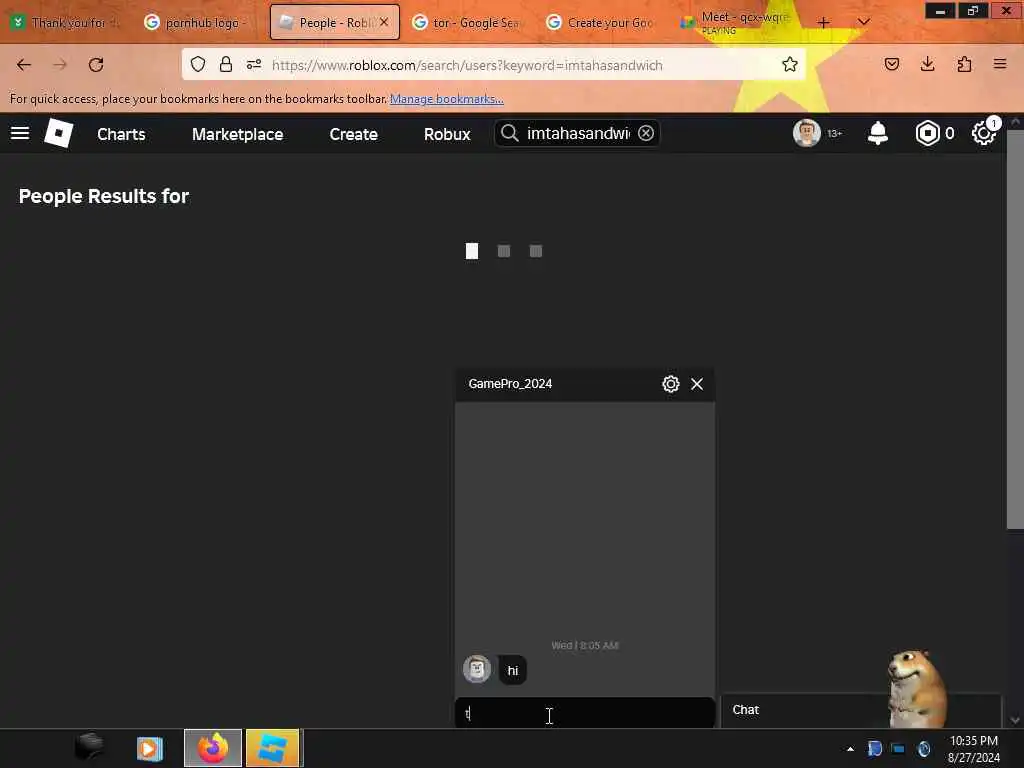1024x768 pixels.
Task: Clear the Roblox search field
Action: (646, 133)
